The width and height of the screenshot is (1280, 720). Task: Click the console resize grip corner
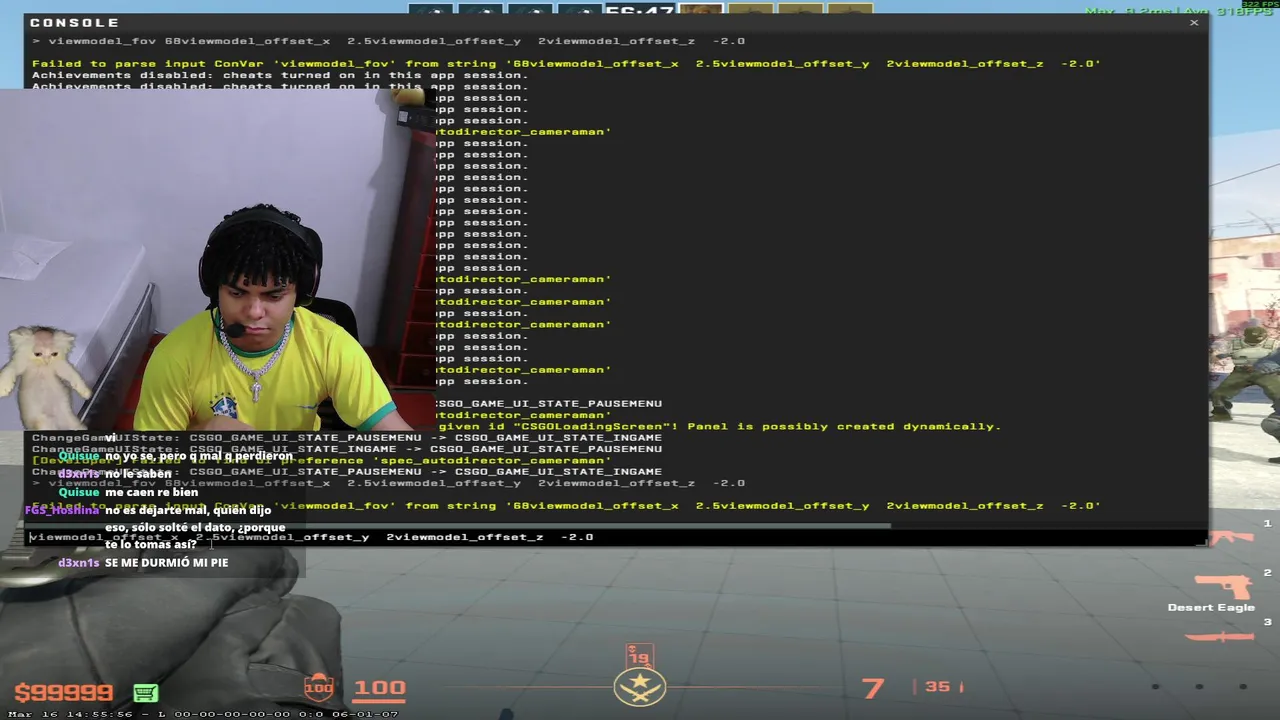pyautogui.click(x=1200, y=540)
